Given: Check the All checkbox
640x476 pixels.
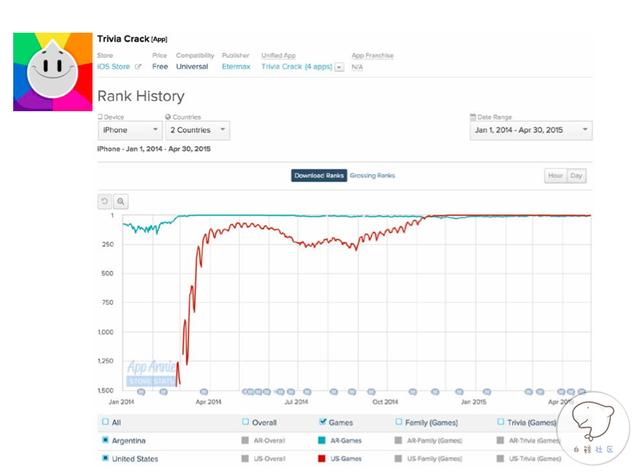Looking at the screenshot, I should (105, 422).
